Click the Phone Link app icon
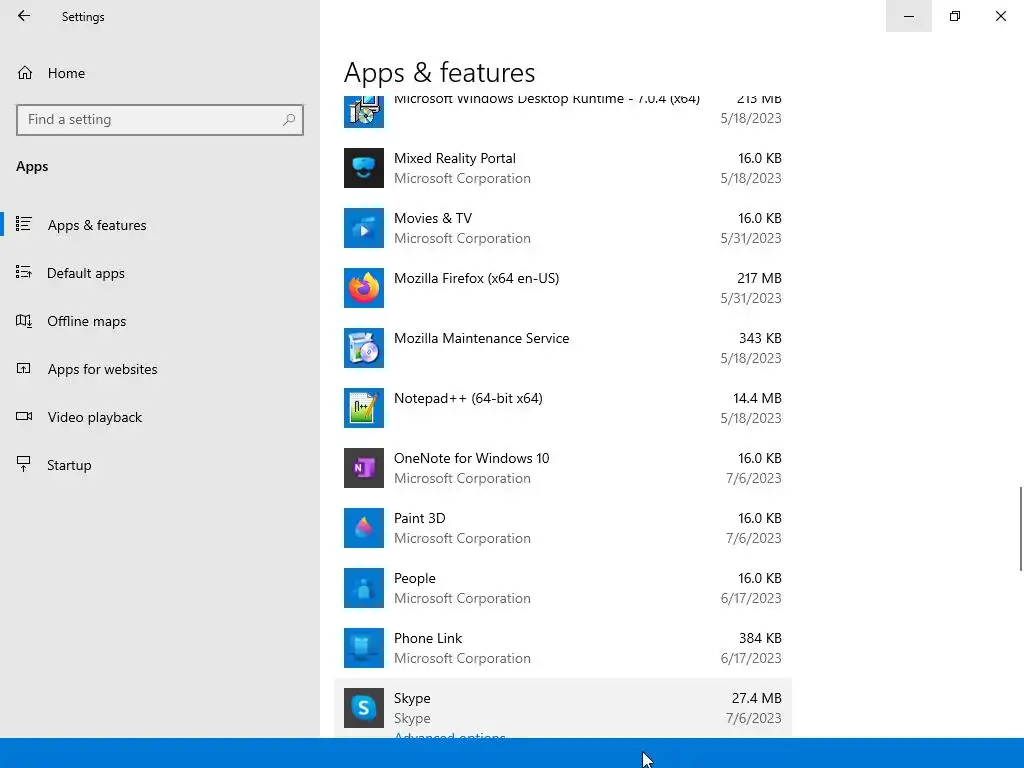Image resolution: width=1024 pixels, height=768 pixels. [364, 648]
